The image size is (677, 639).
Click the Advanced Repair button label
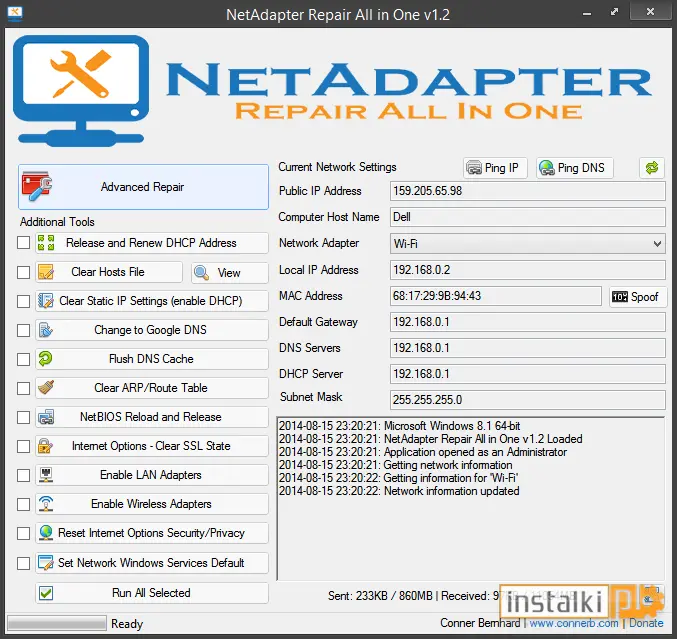click(142, 187)
